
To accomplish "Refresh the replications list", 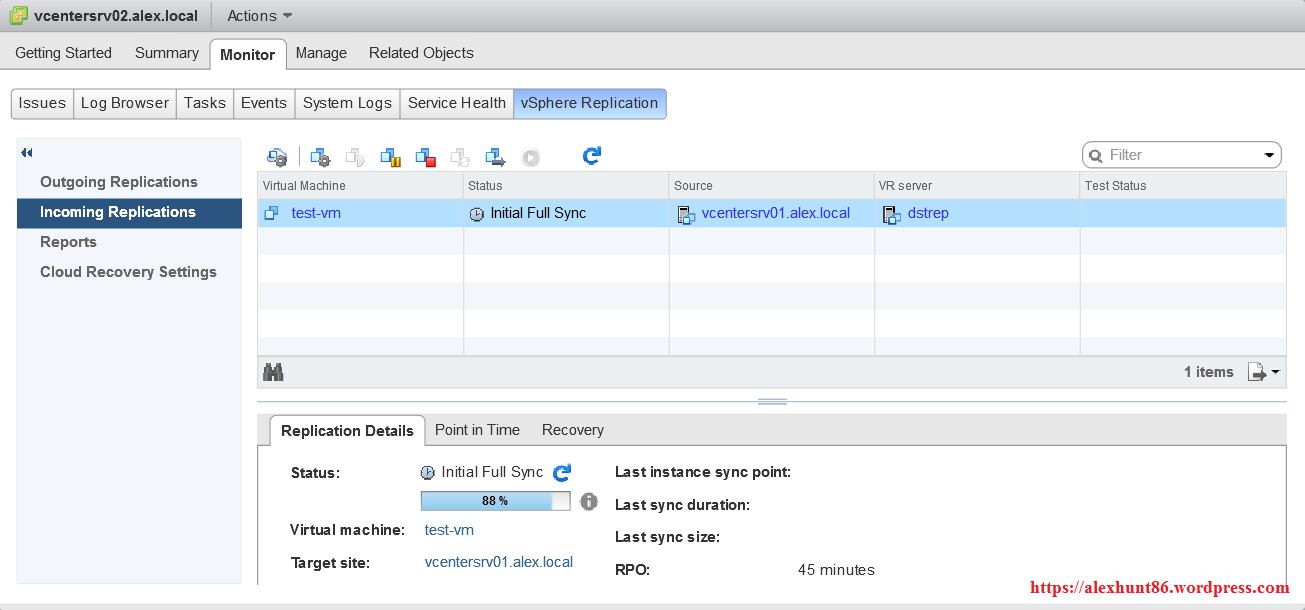I will tap(592, 156).
